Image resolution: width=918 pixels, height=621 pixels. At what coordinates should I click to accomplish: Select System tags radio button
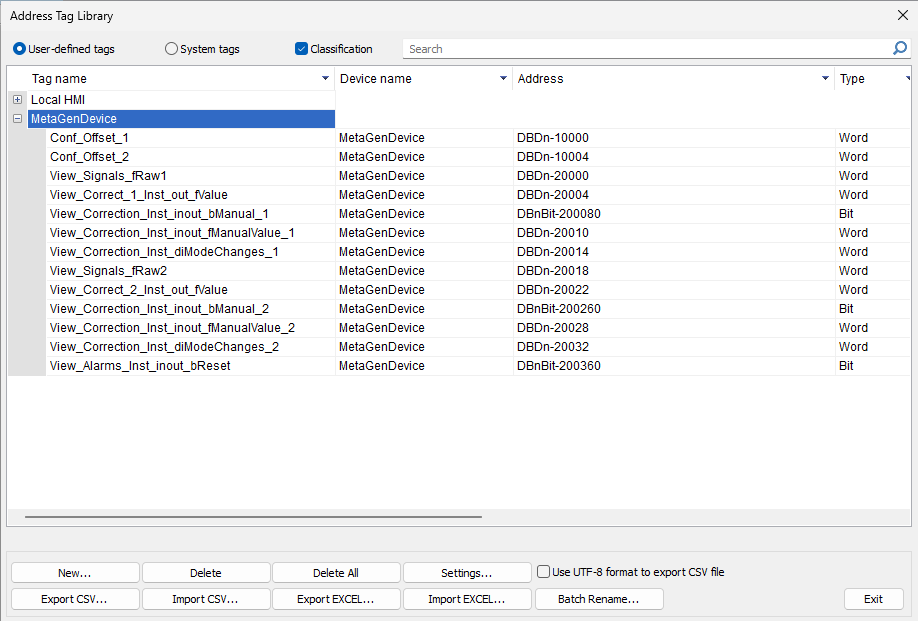(x=171, y=49)
